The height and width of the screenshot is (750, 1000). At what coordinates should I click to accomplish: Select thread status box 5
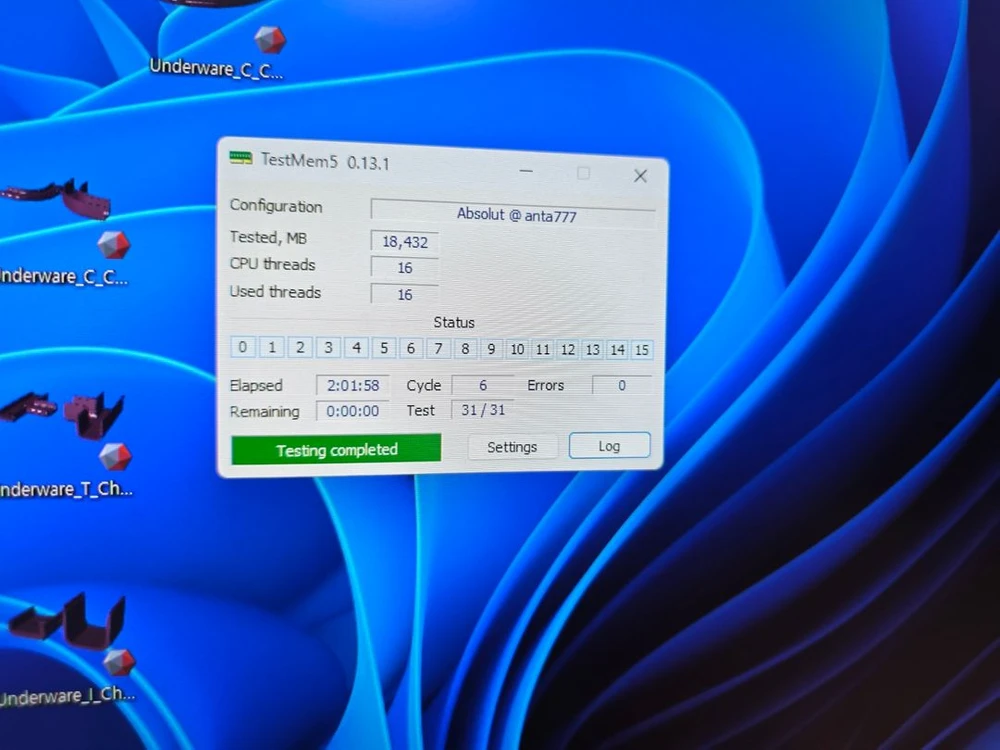pos(384,348)
